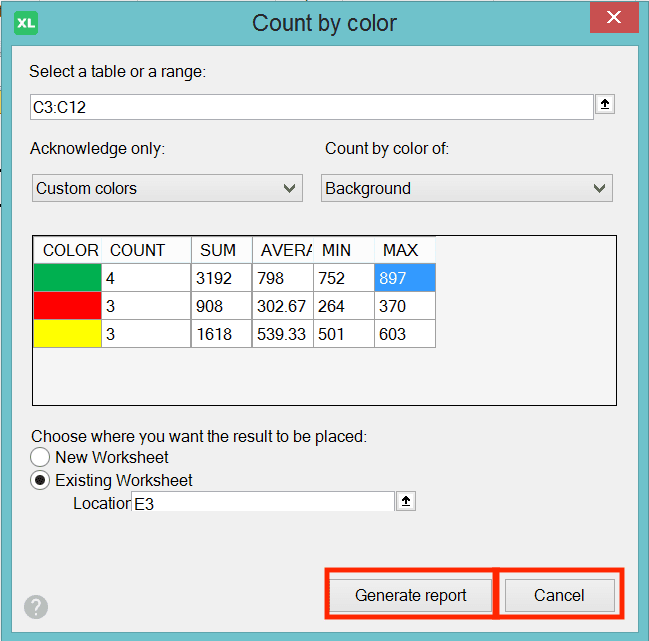The width and height of the screenshot is (649, 641).
Task: Click the COUNT column header
Action: point(146,250)
